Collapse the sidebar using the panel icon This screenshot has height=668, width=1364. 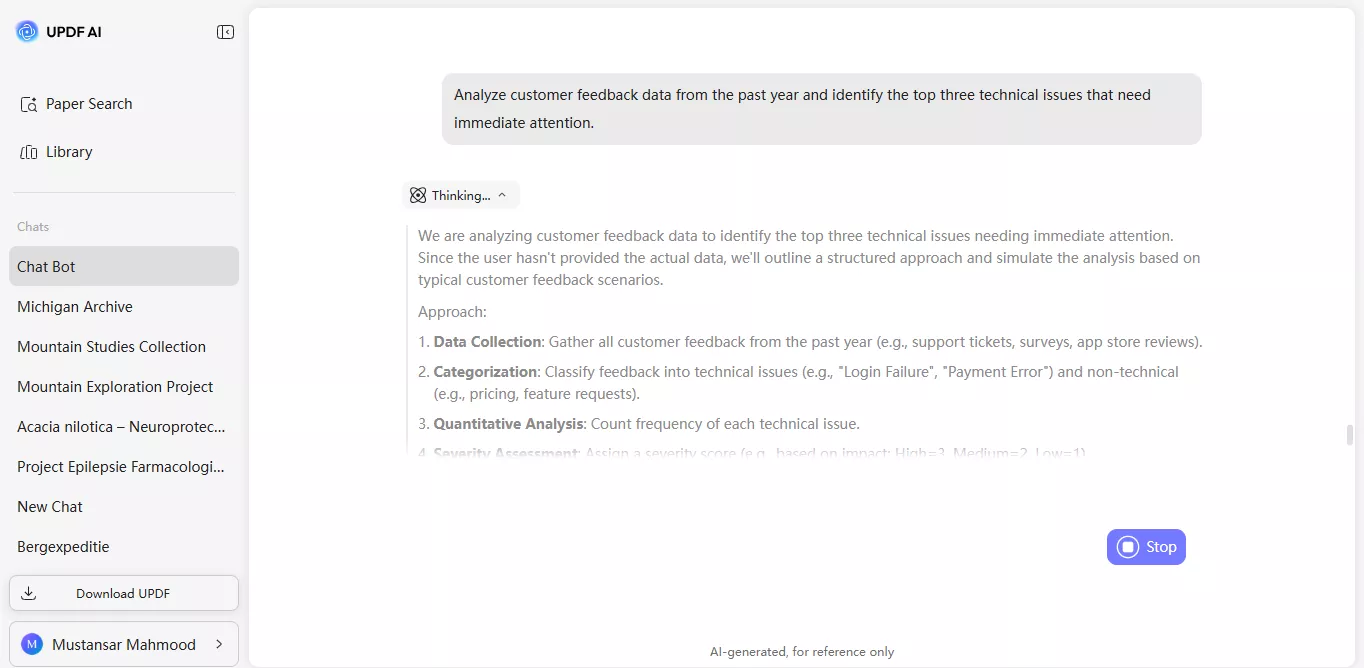pos(226,31)
